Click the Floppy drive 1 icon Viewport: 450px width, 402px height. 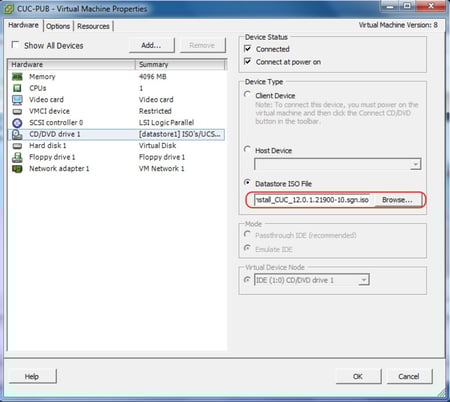(x=17, y=157)
